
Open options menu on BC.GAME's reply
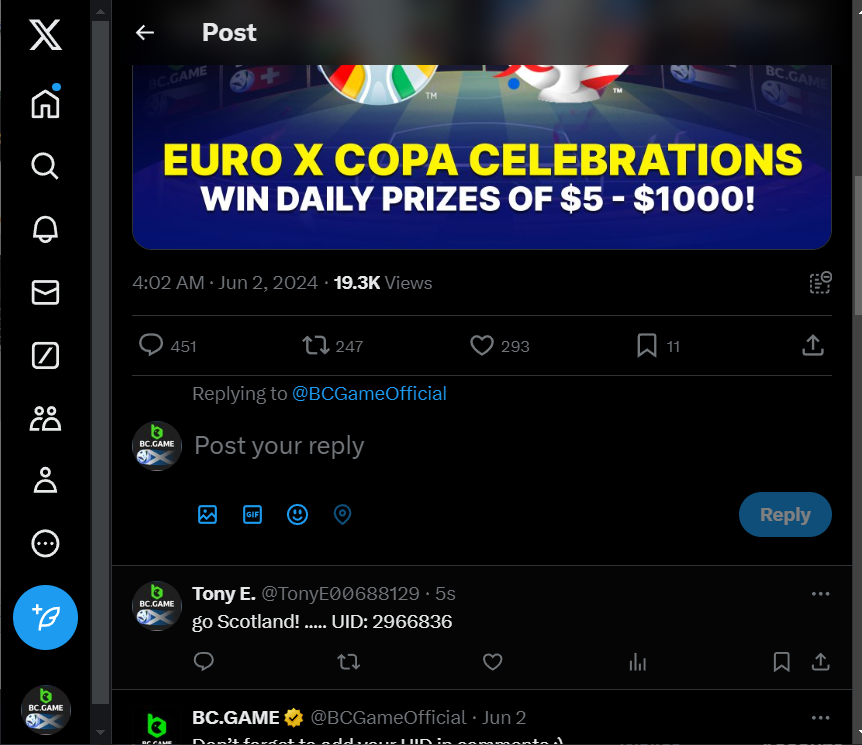click(820, 718)
